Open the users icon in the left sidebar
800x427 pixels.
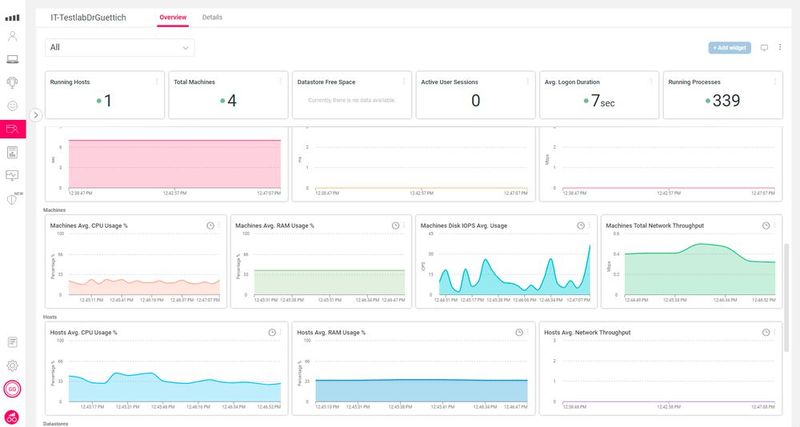point(13,37)
